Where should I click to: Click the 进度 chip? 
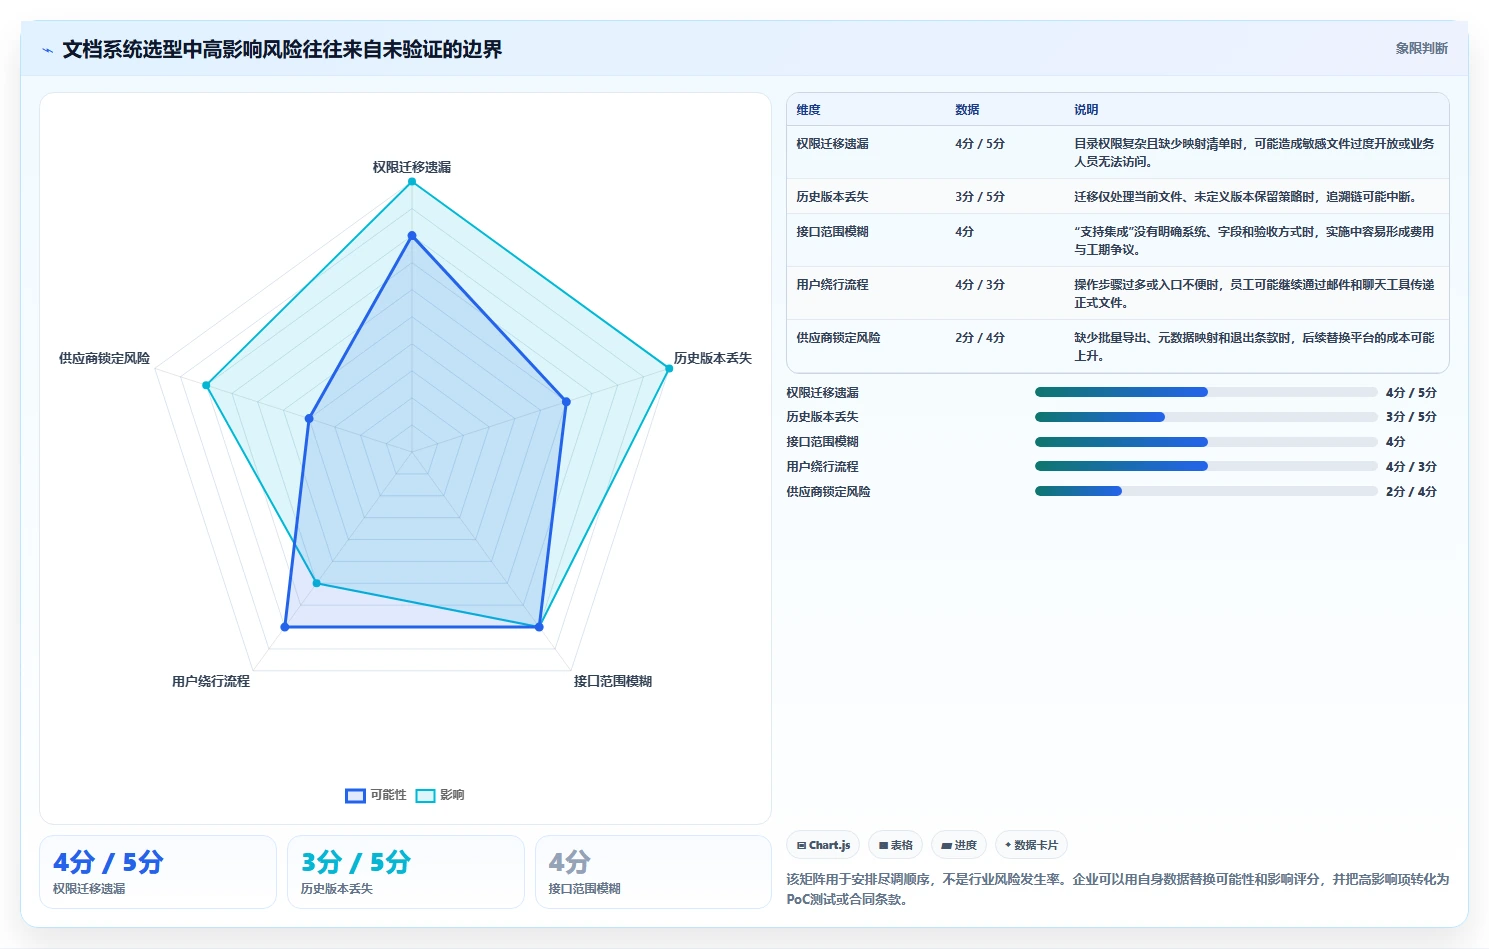click(x=959, y=845)
